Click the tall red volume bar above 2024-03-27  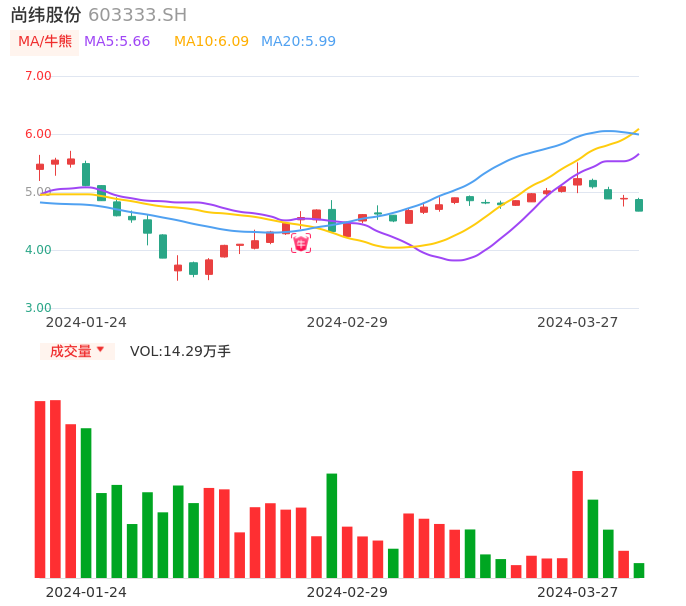coord(577,524)
